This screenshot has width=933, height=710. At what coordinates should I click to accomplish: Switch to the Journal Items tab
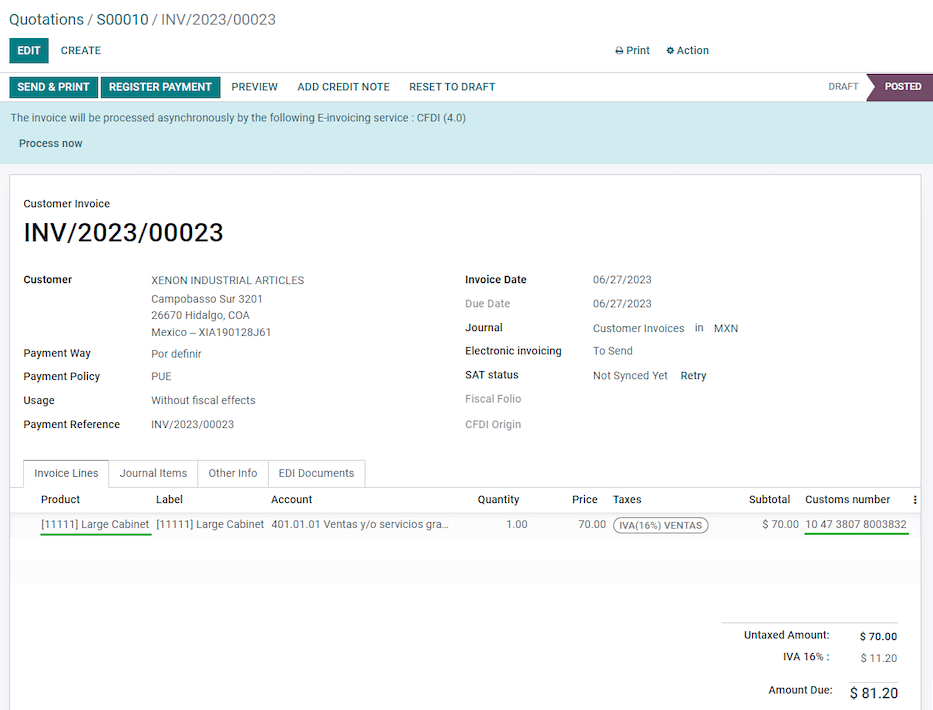pos(153,473)
